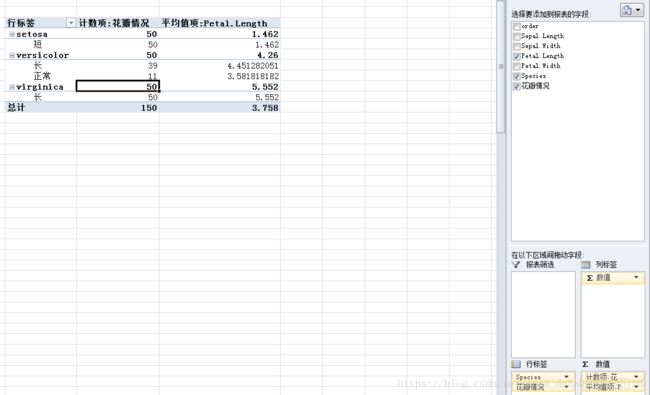650x395 pixels.
Task: Select the virginica bold average cell 5.552
Action: coord(220,87)
